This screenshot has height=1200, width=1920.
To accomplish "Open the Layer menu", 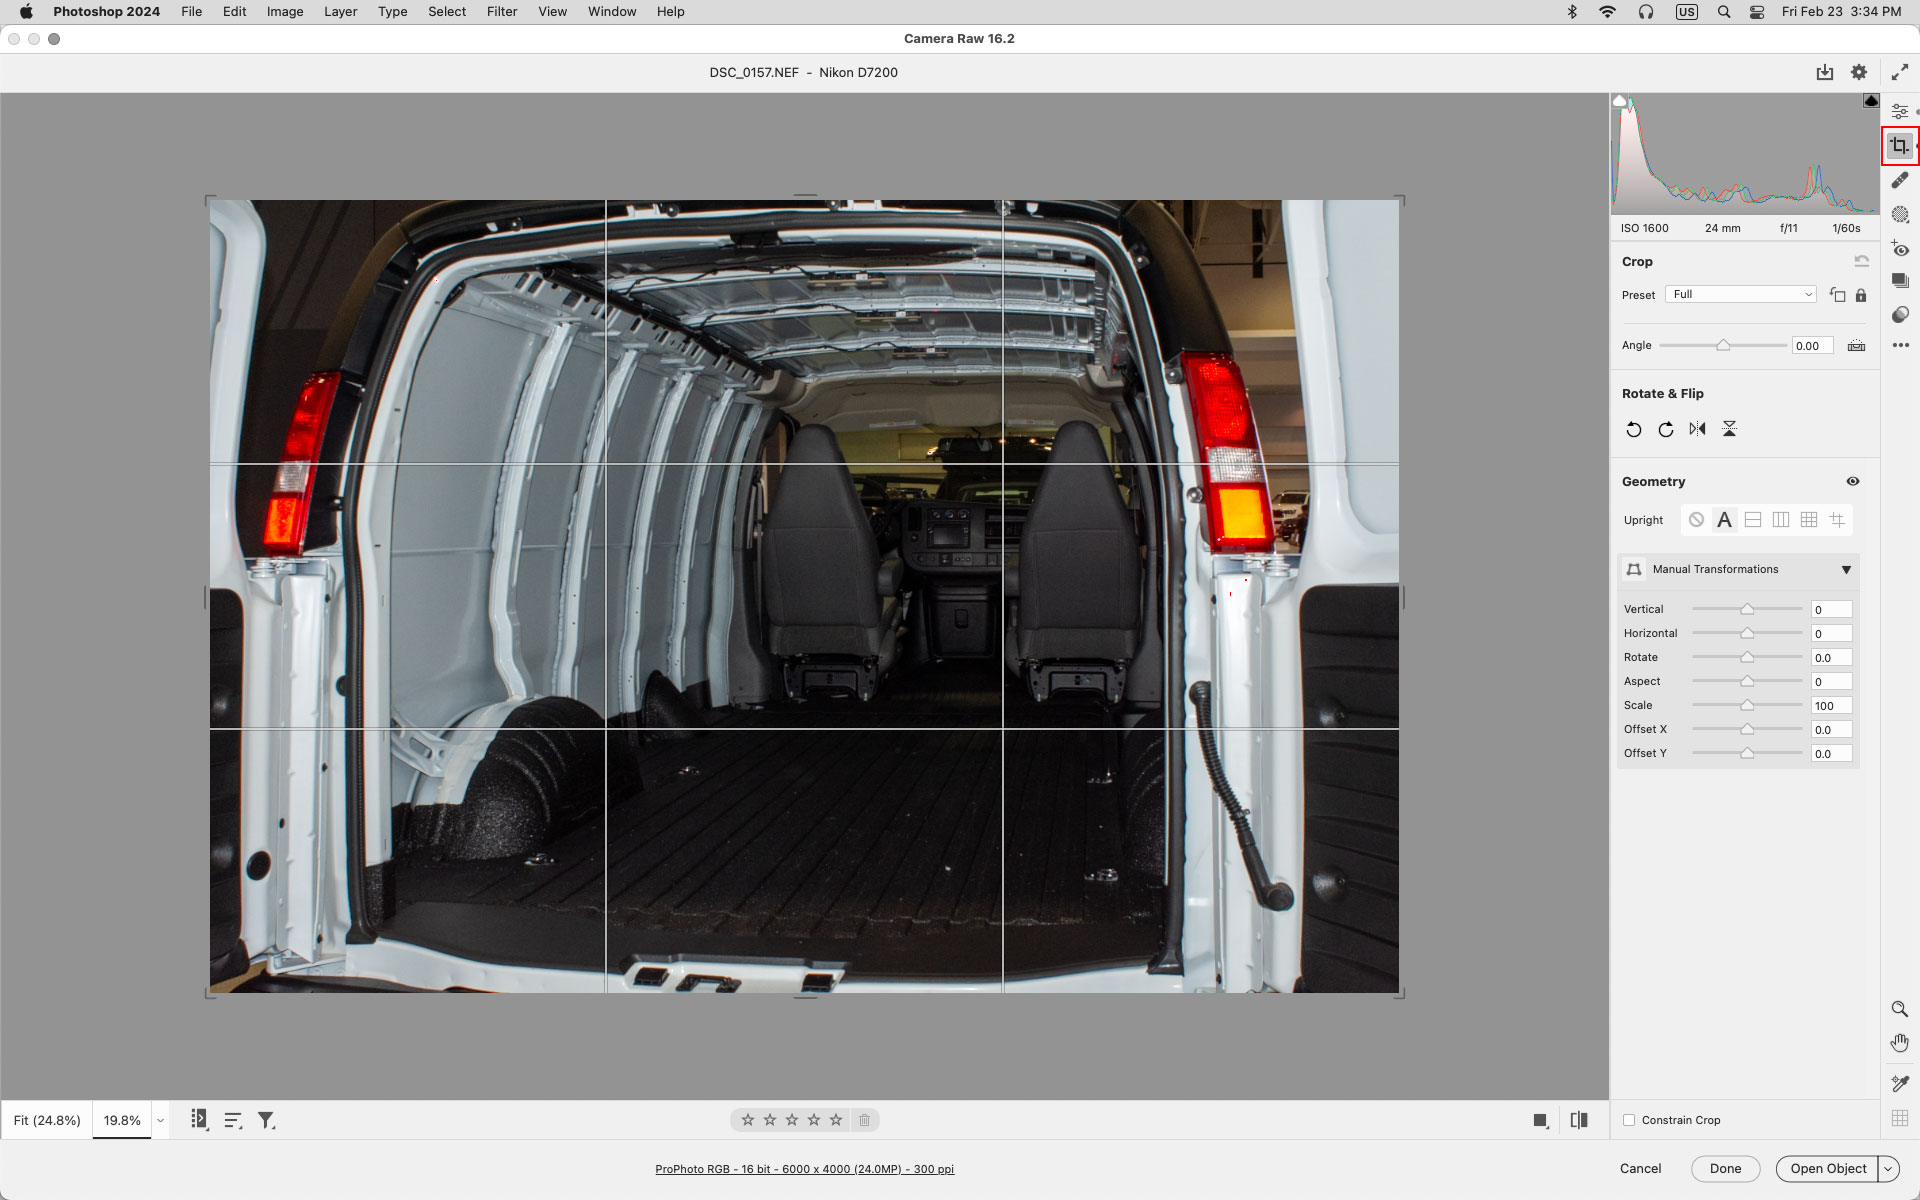I will pyautogui.click(x=340, y=12).
